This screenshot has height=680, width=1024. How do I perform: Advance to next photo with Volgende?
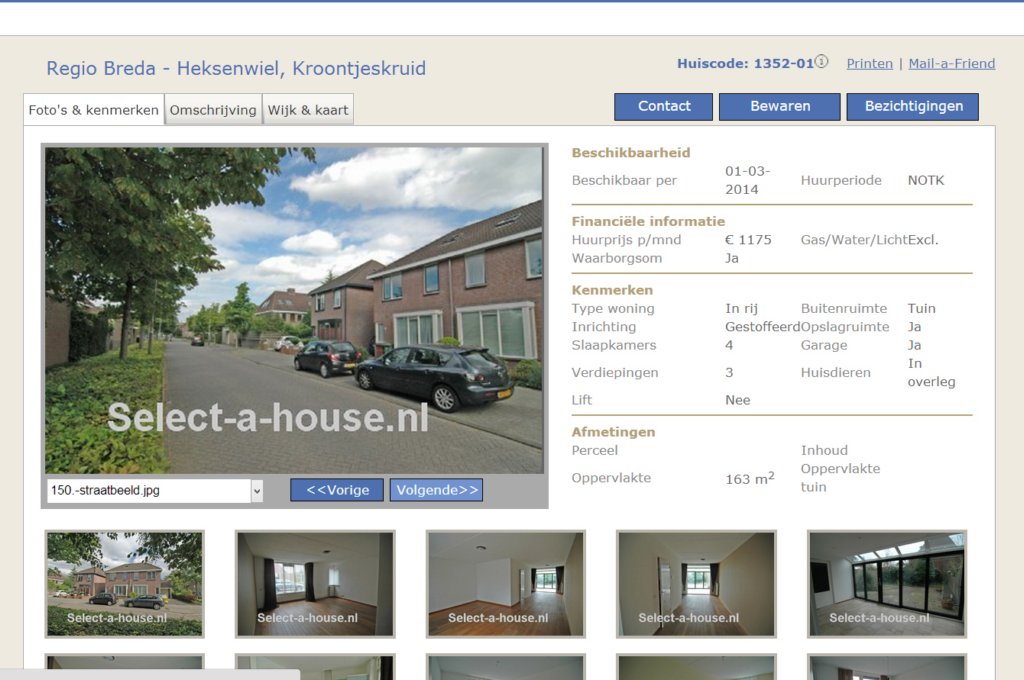(436, 490)
